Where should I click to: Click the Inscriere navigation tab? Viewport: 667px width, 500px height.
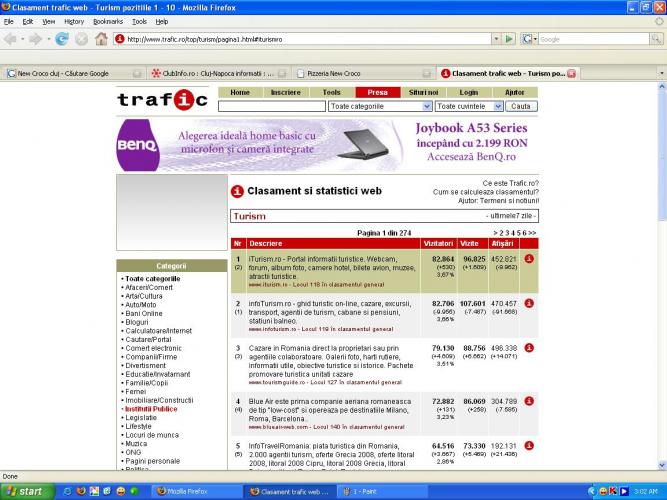(285, 92)
